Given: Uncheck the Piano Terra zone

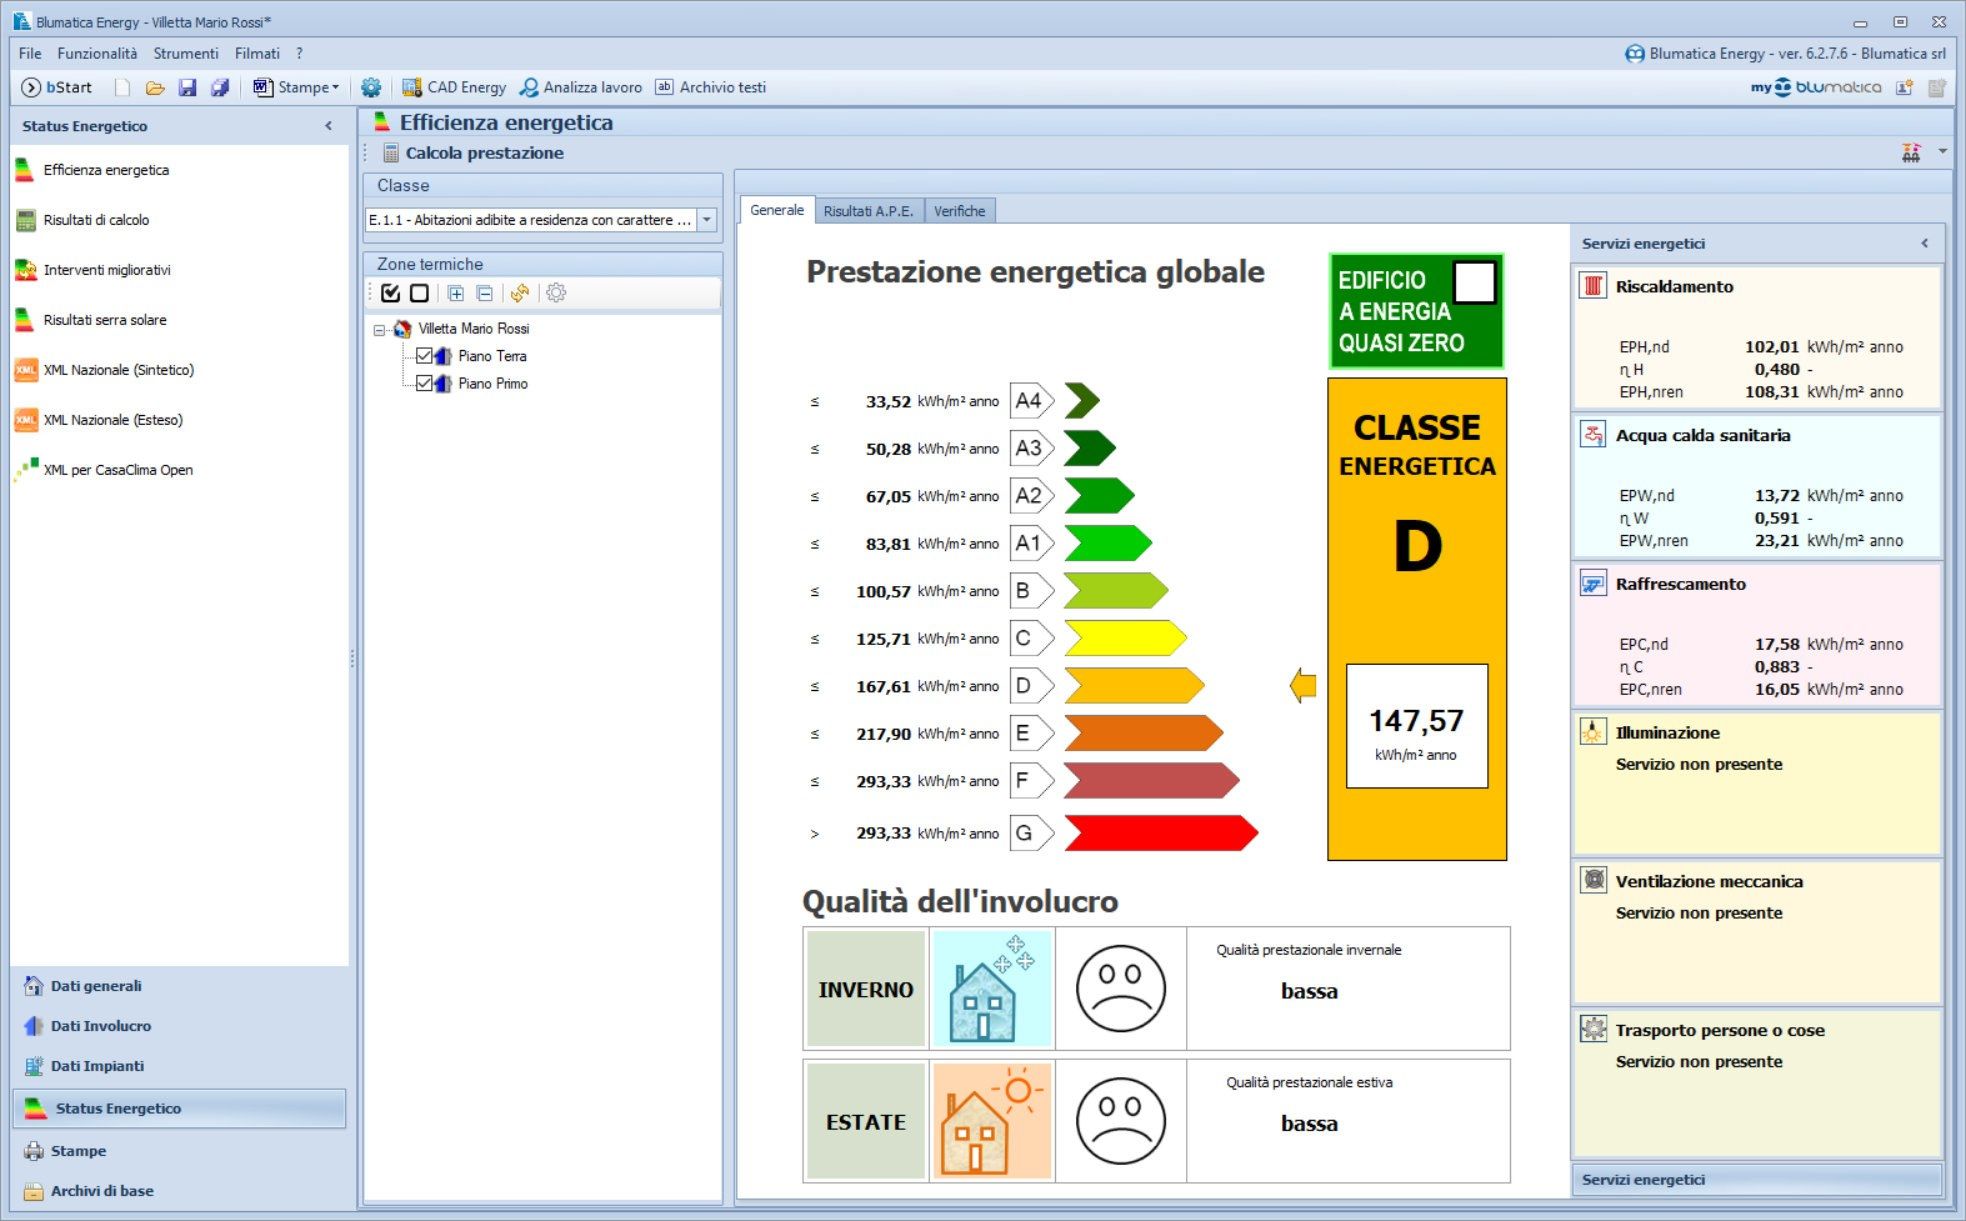Looking at the screenshot, I should click(424, 356).
